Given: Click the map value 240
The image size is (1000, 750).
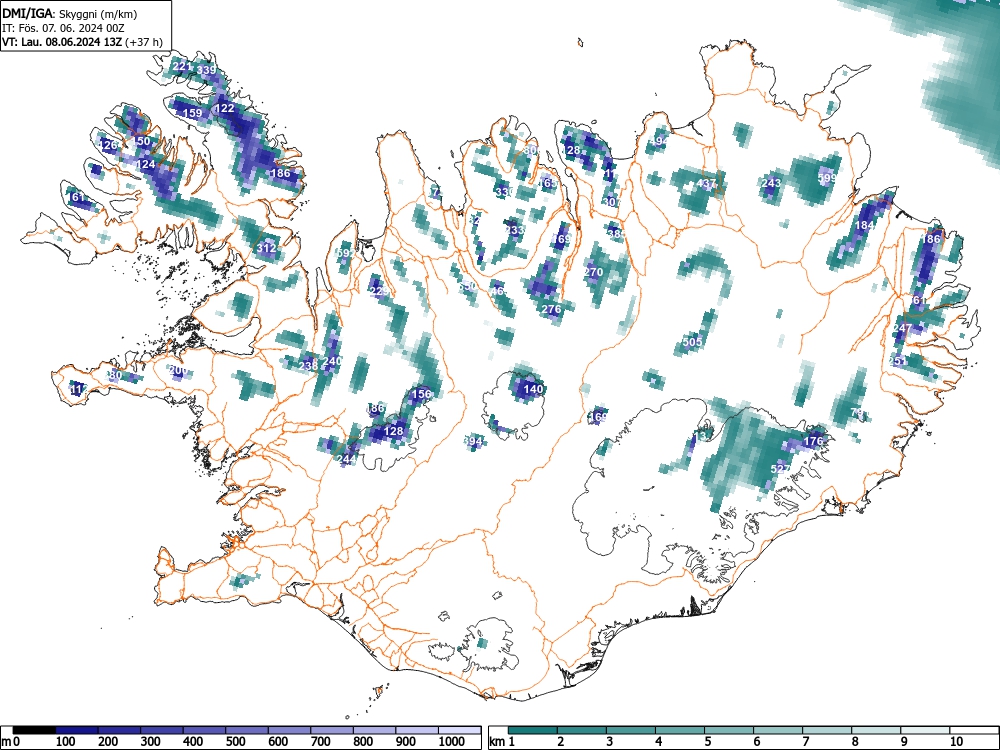Looking at the screenshot, I should coord(332,361).
